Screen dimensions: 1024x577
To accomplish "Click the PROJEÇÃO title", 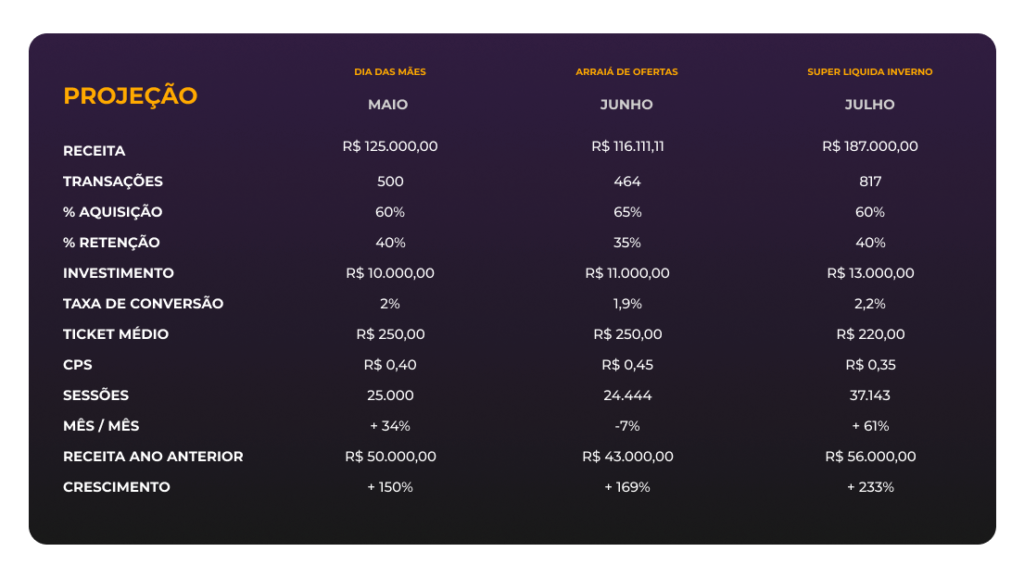I will click(x=130, y=95).
